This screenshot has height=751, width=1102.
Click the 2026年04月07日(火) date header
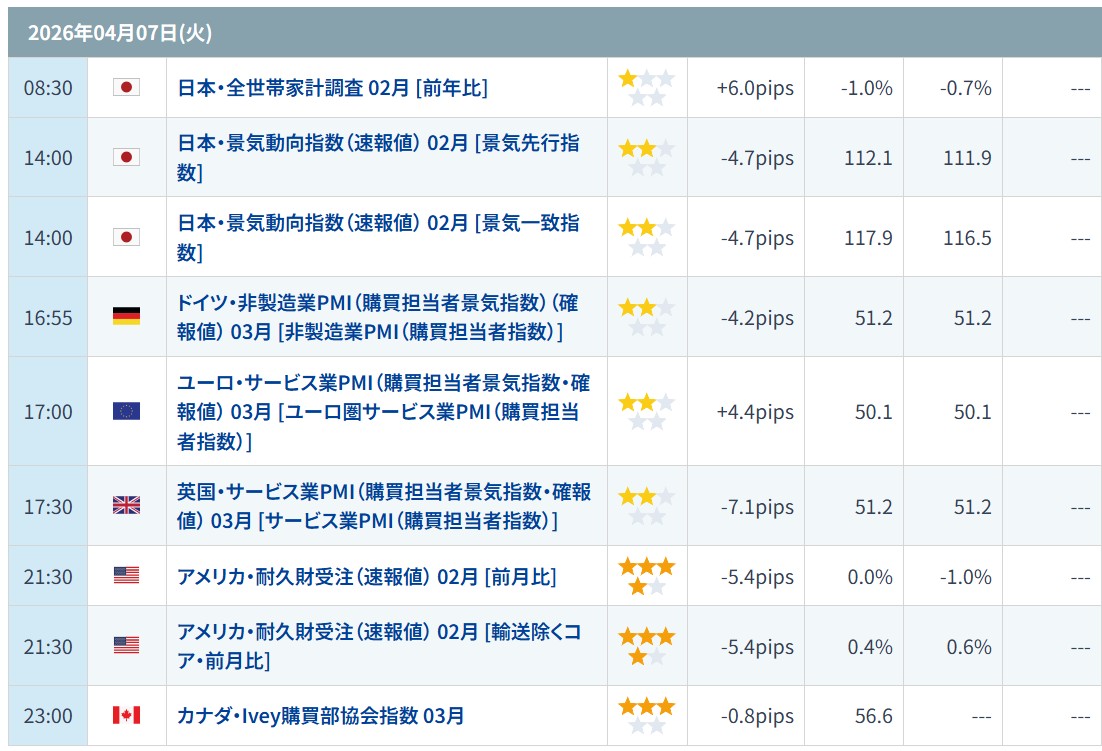pyautogui.click(x=120, y=33)
